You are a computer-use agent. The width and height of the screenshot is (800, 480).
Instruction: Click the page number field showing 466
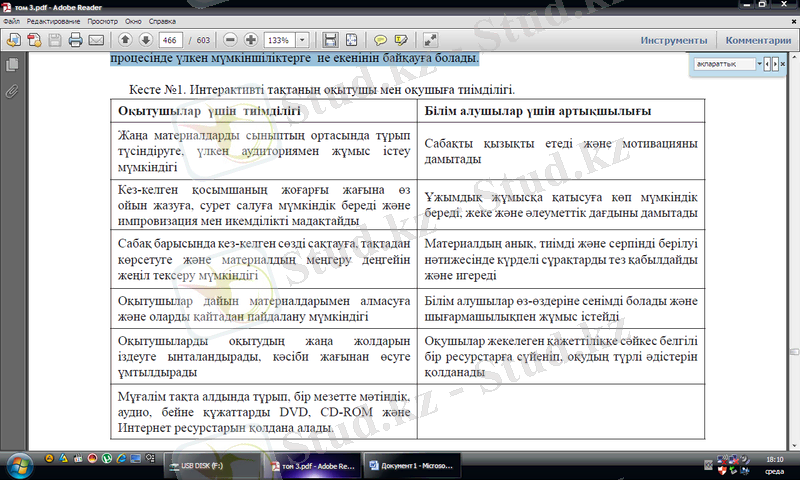(x=171, y=40)
